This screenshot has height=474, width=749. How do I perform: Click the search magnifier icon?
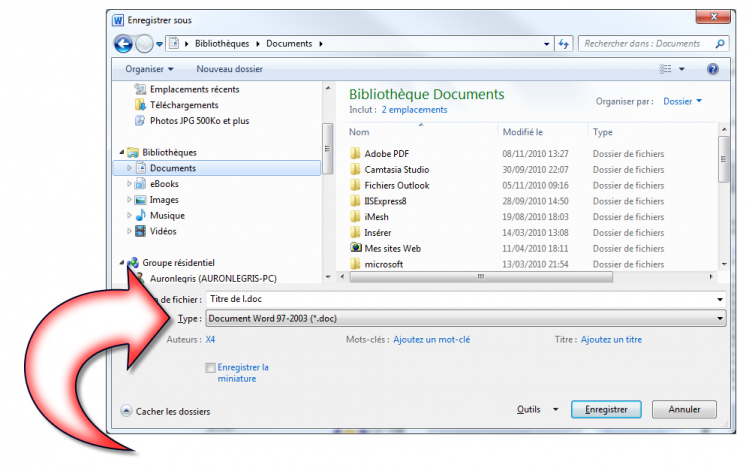pos(720,43)
